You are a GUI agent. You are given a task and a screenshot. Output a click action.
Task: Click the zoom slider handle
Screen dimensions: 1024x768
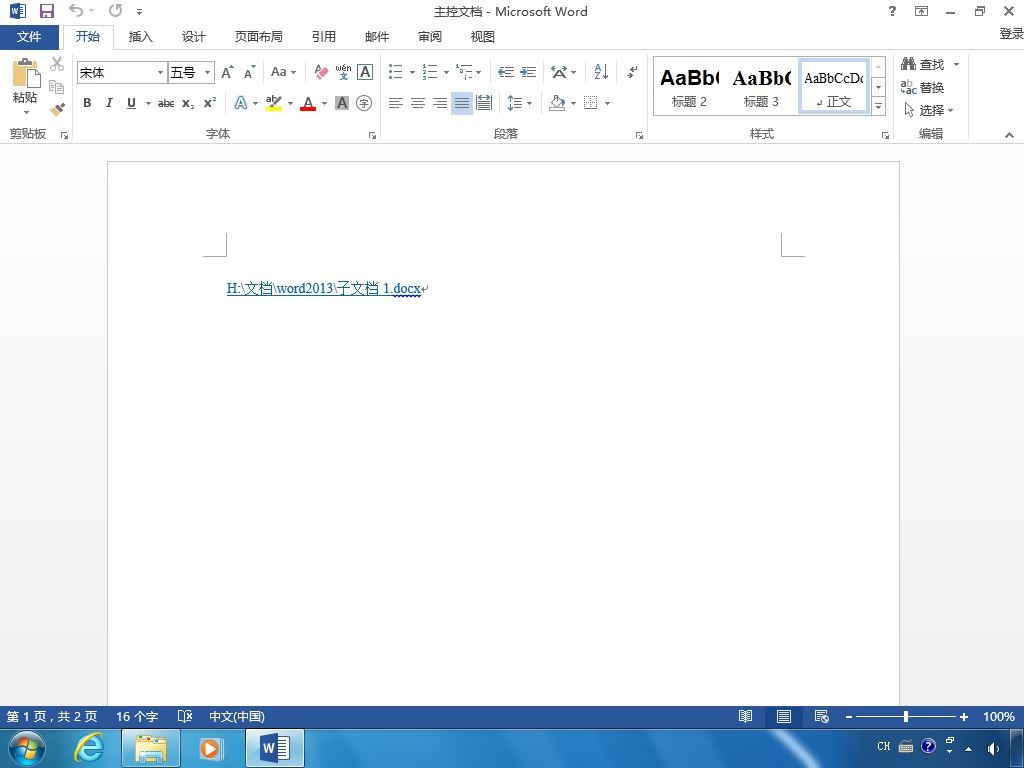click(x=906, y=716)
